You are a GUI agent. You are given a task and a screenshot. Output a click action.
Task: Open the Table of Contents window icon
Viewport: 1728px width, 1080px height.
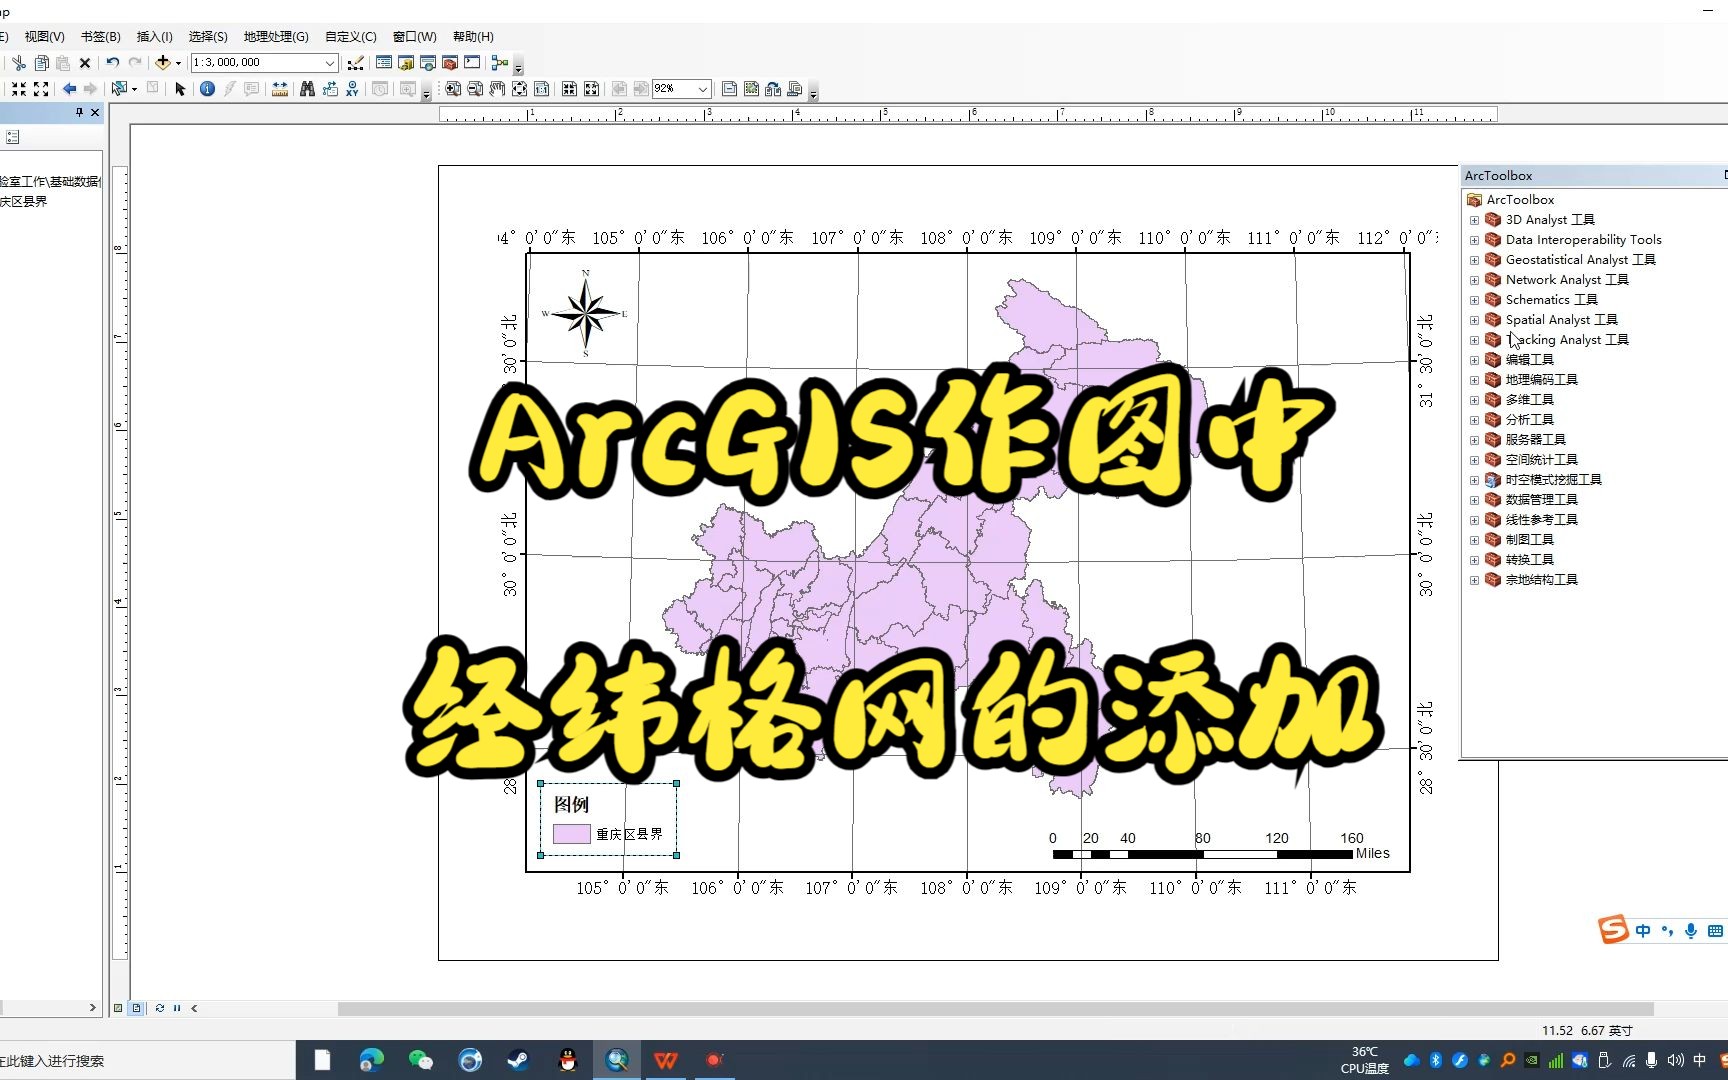[384, 62]
